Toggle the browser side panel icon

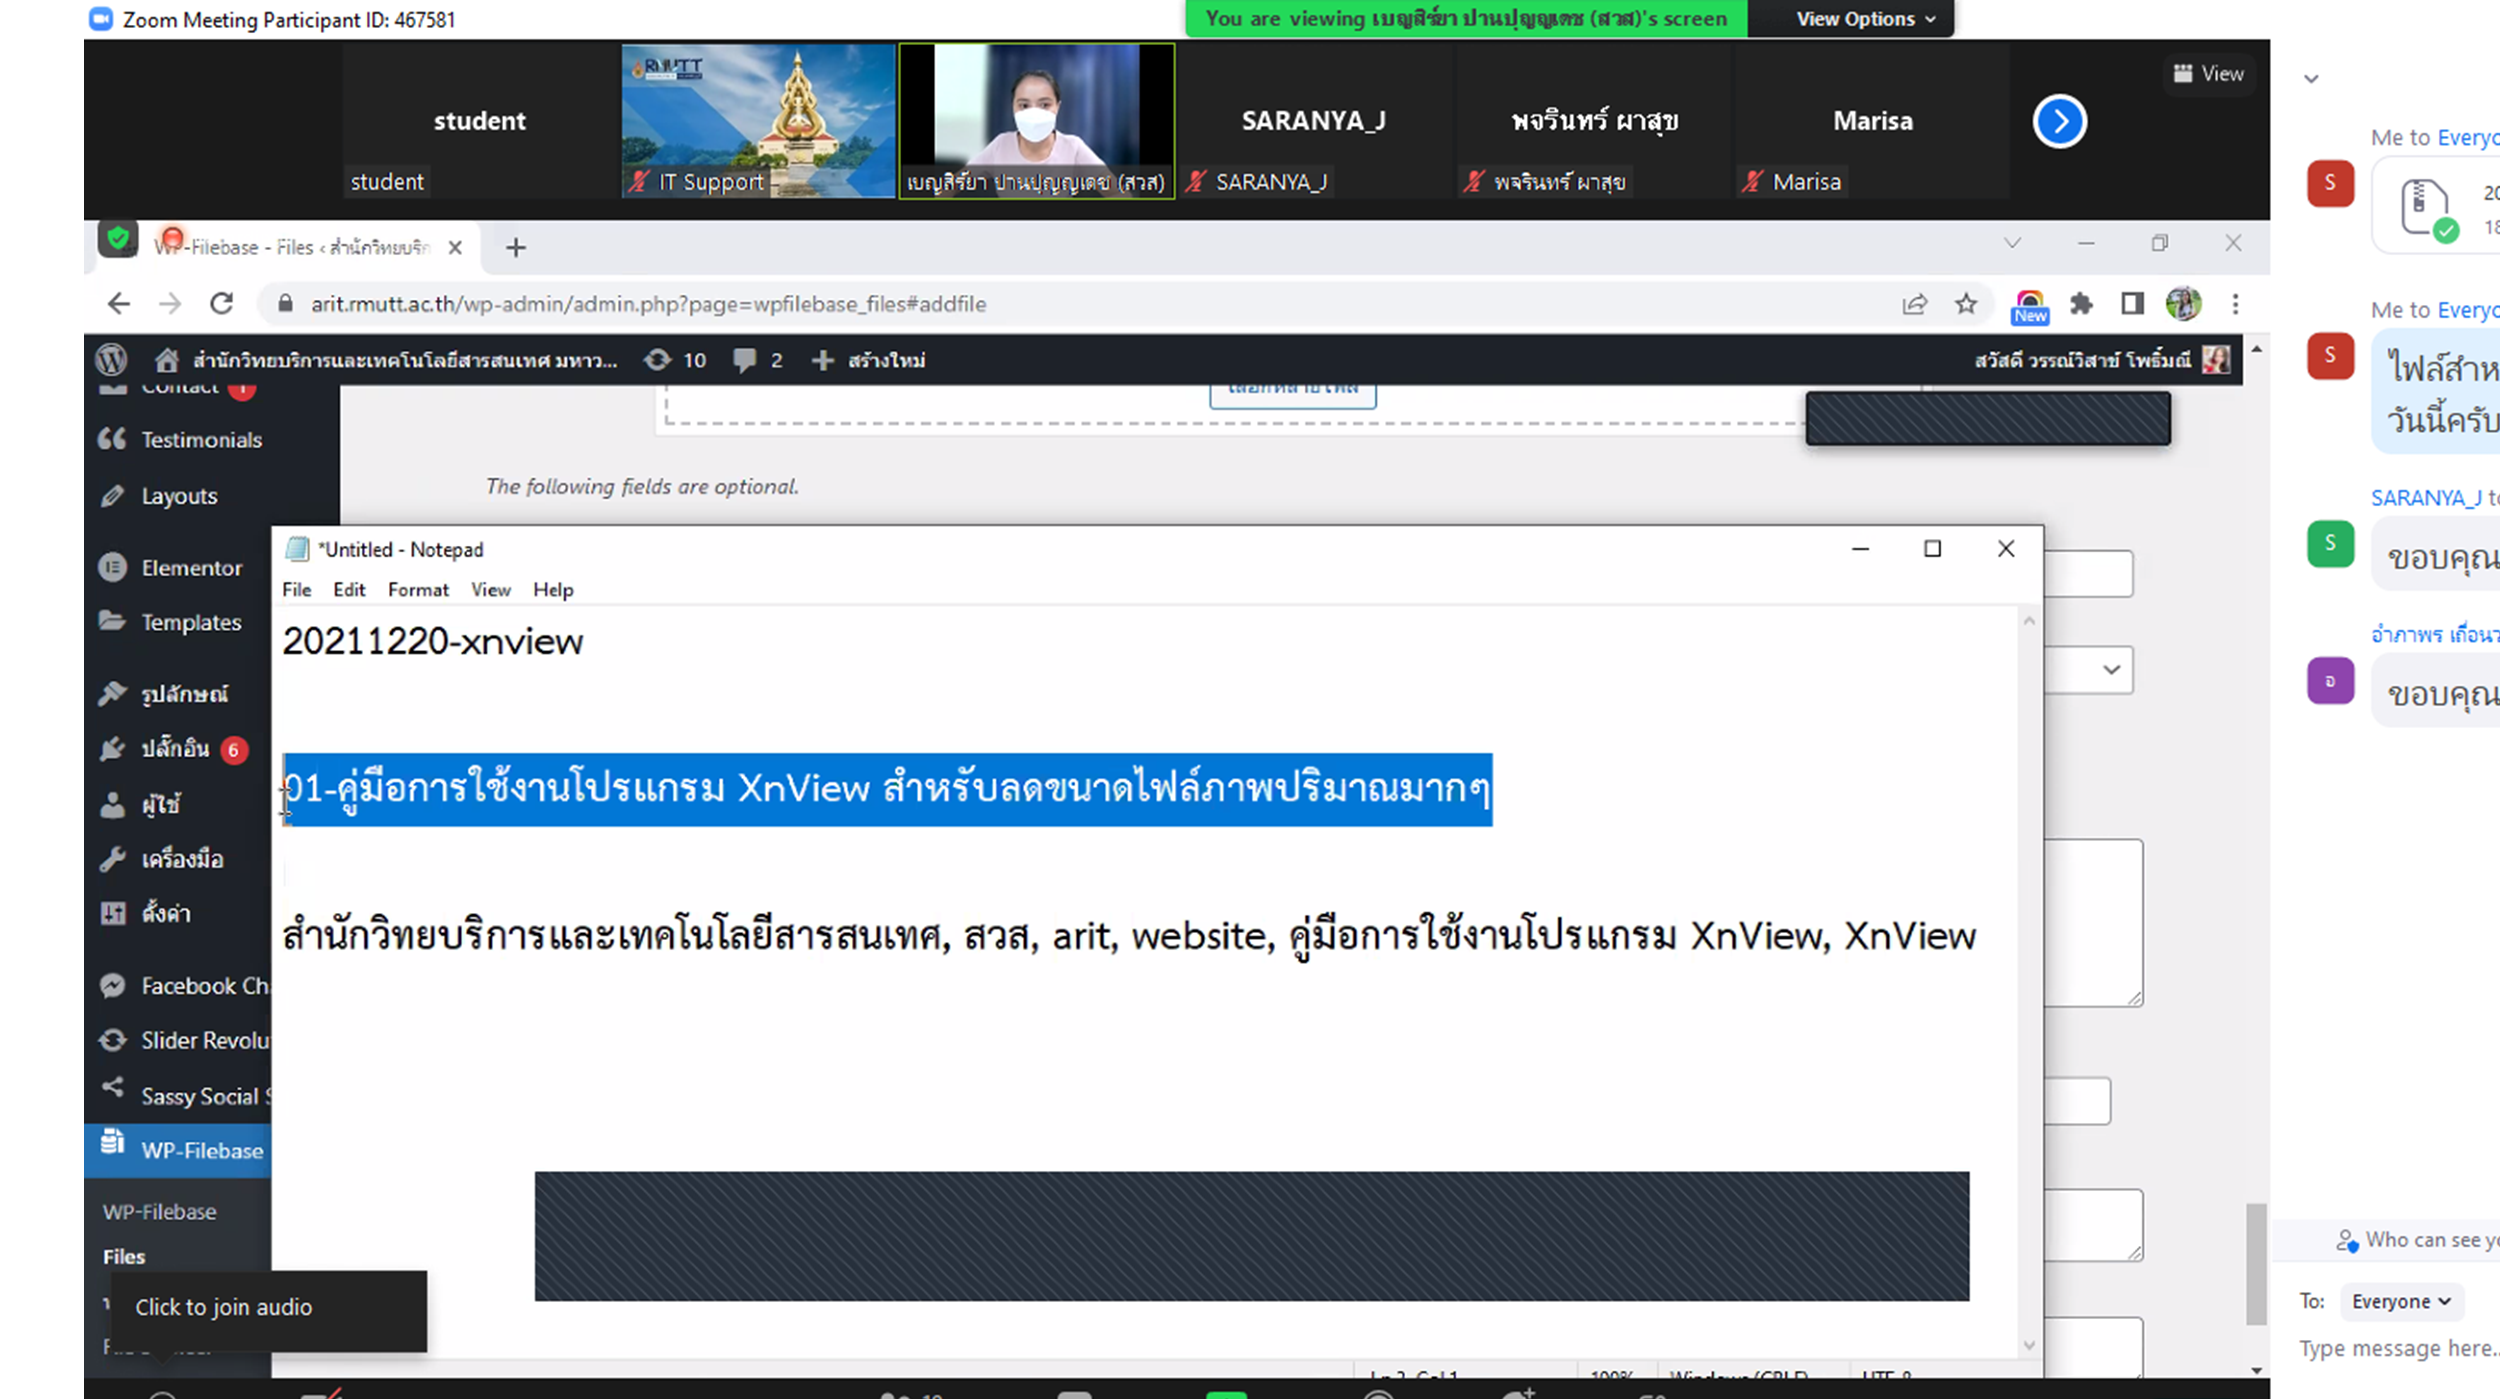[x=2132, y=304]
